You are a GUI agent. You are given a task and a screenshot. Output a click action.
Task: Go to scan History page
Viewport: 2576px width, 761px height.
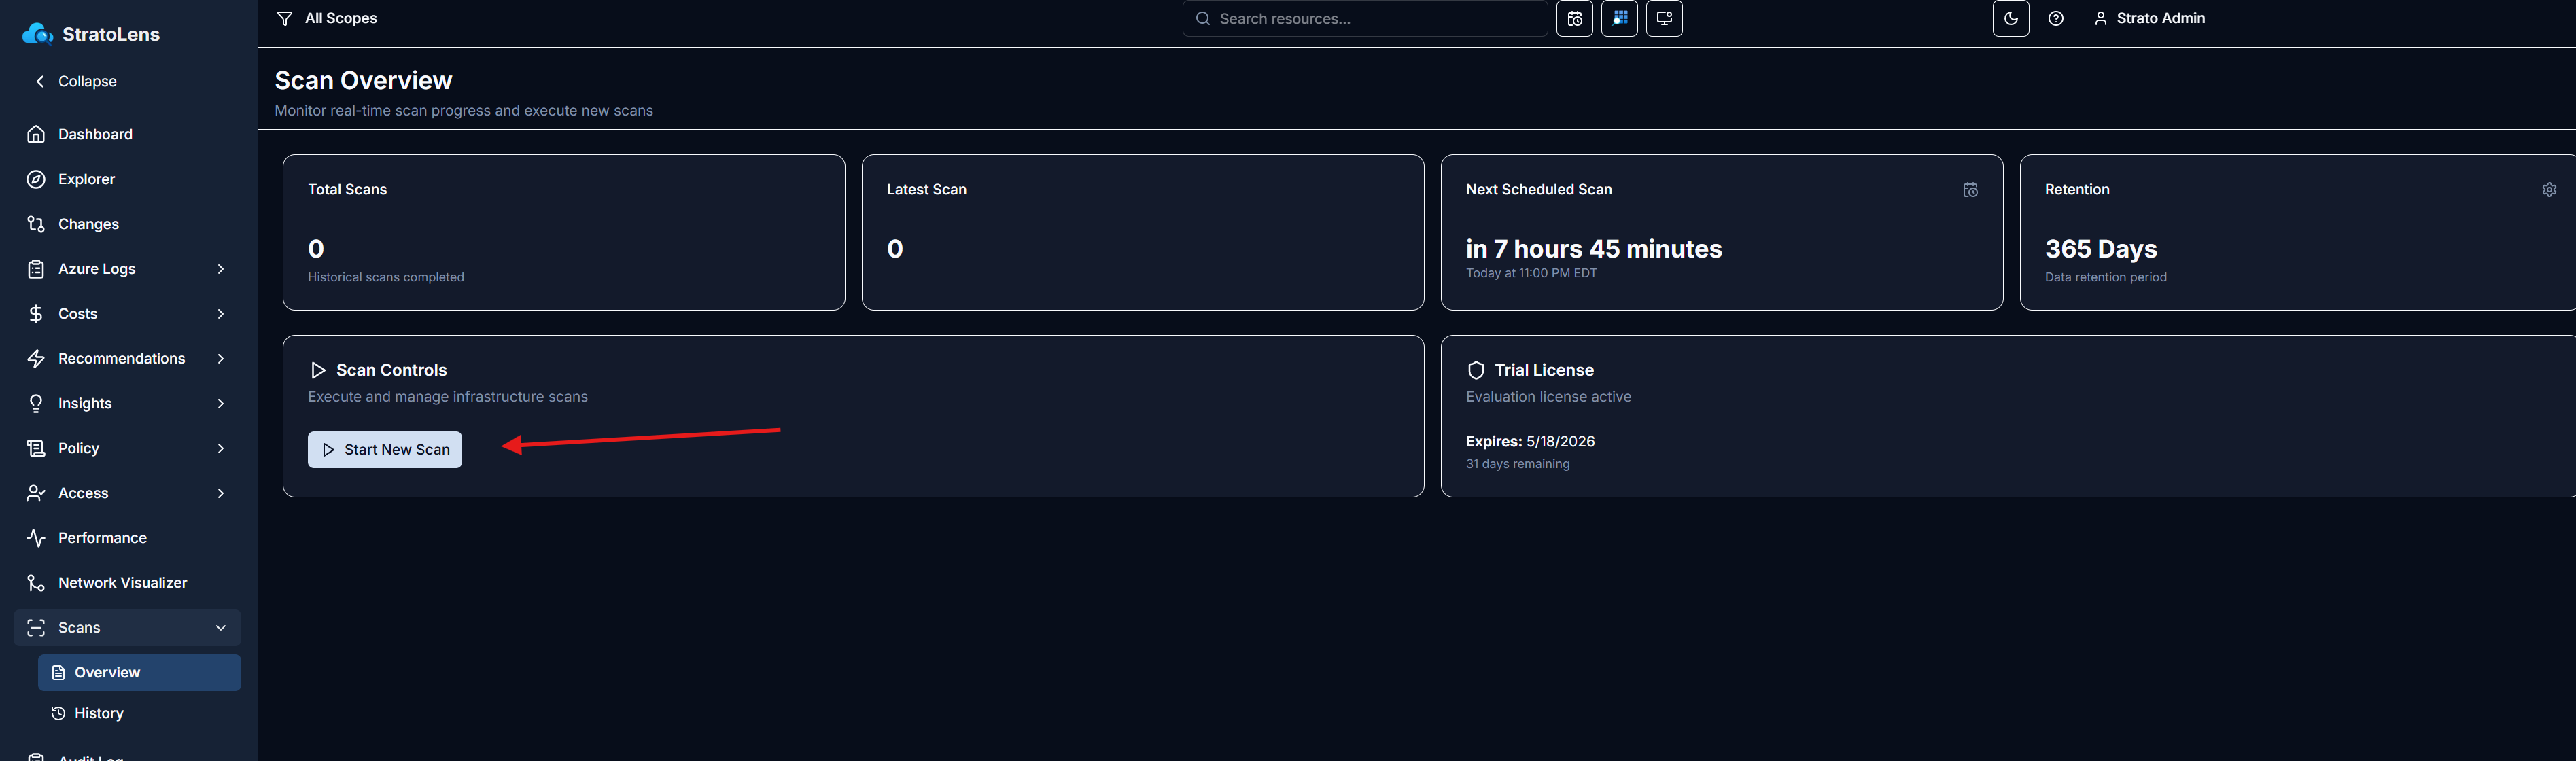pyautogui.click(x=98, y=713)
